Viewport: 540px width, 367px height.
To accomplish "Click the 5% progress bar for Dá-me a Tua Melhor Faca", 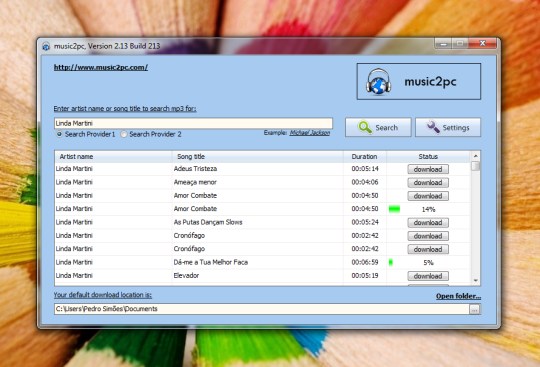I will pos(391,262).
